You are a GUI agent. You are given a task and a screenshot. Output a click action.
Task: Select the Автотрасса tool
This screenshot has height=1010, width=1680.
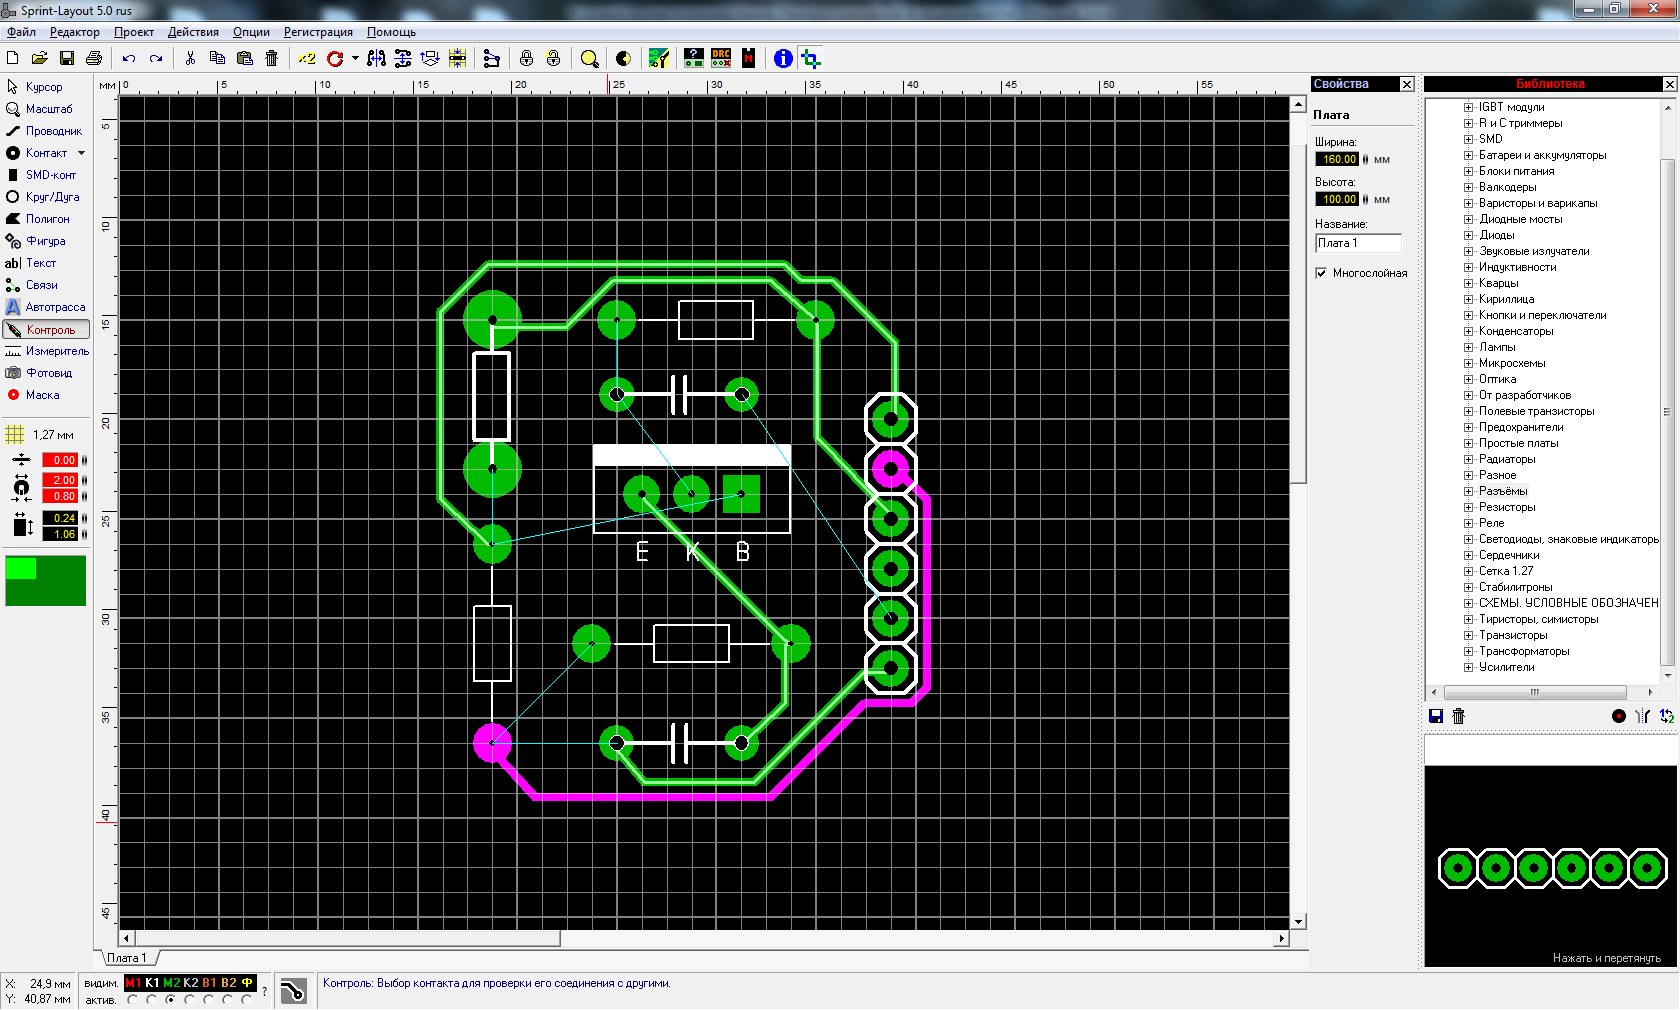coord(54,307)
